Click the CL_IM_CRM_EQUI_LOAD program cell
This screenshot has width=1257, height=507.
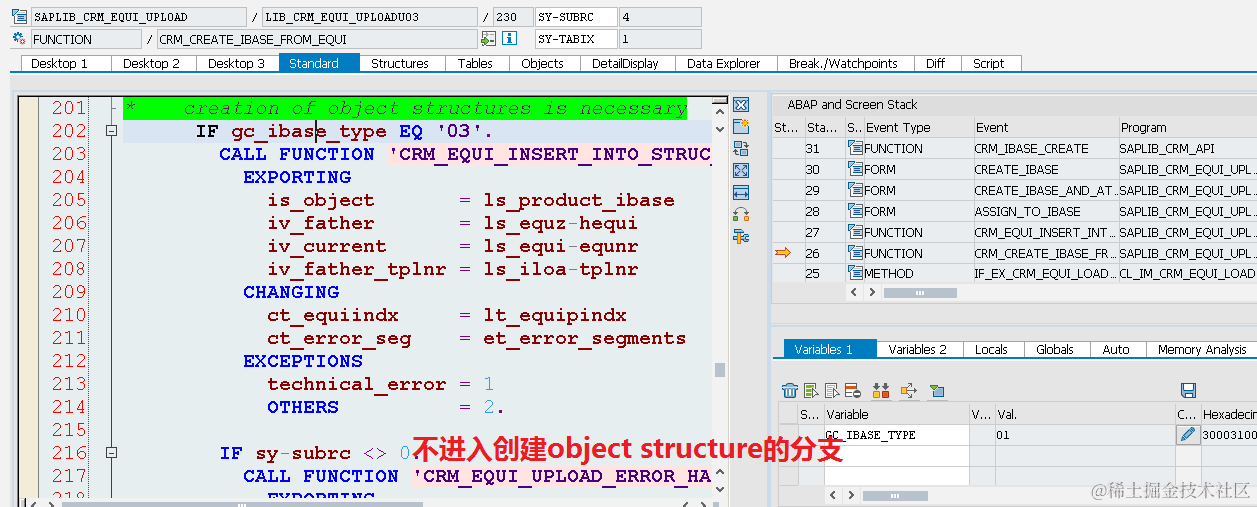point(1187,273)
